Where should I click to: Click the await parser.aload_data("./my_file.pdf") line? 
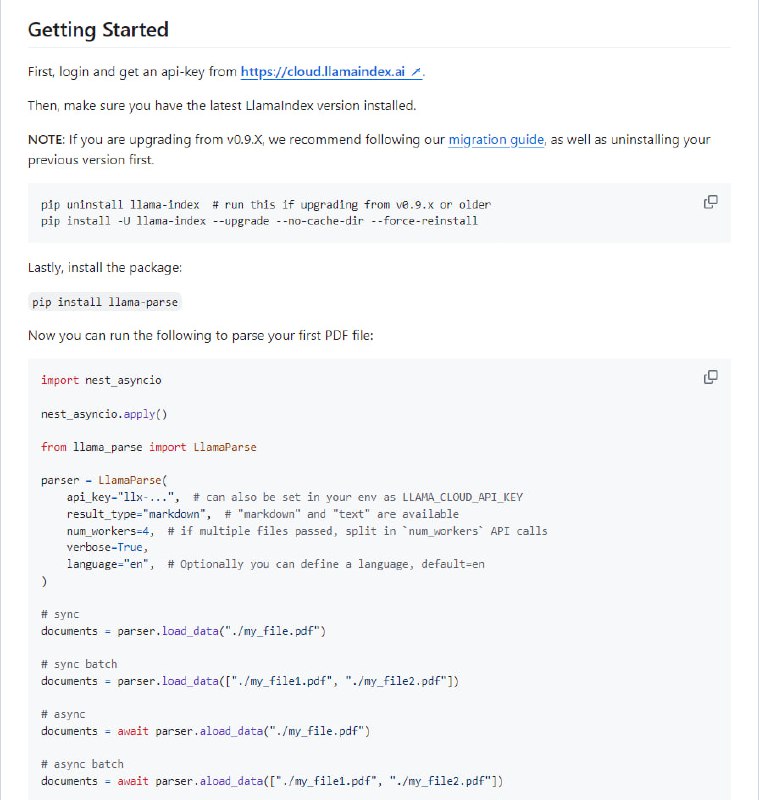[243, 731]
